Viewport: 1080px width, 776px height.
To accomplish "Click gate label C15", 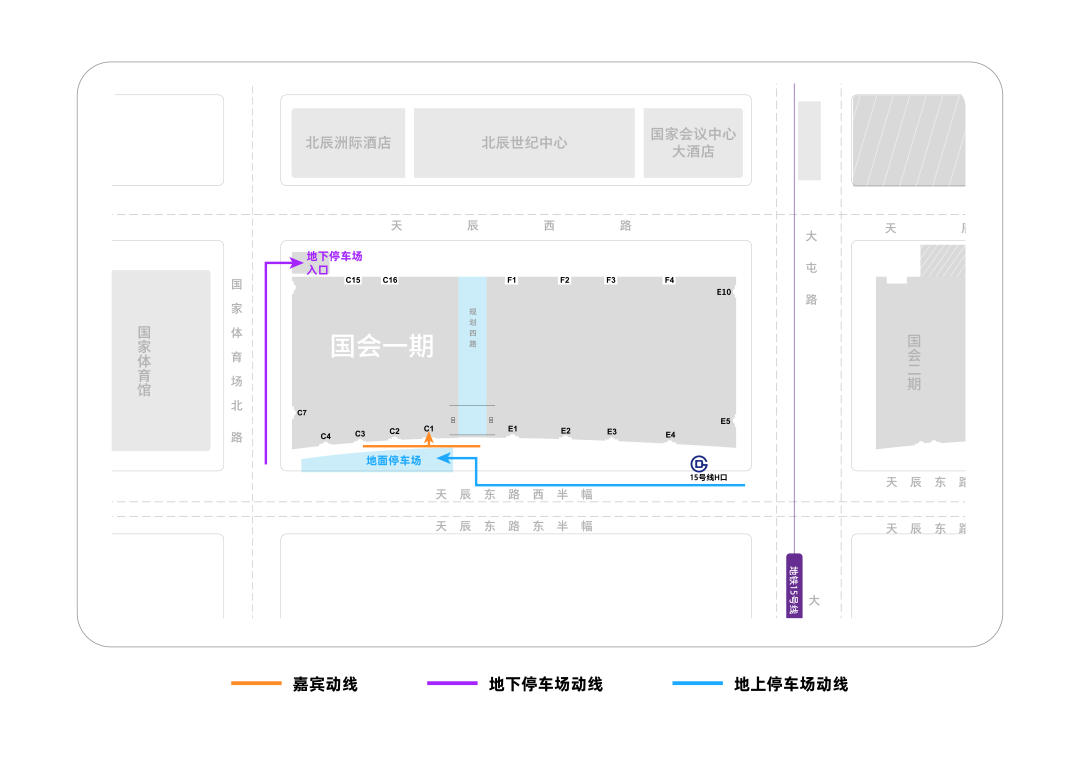I will point(353,280).
